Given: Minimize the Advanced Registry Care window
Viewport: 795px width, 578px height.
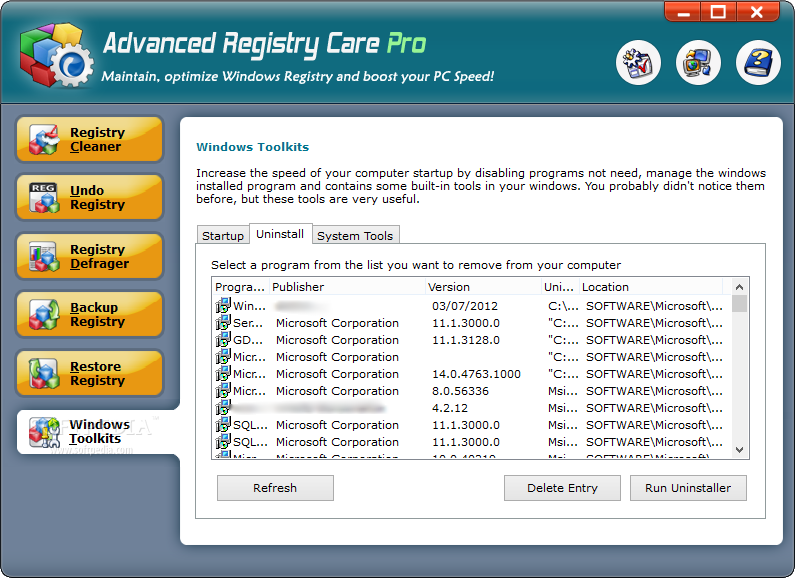Looking at the screenshot, I should 683,12.
